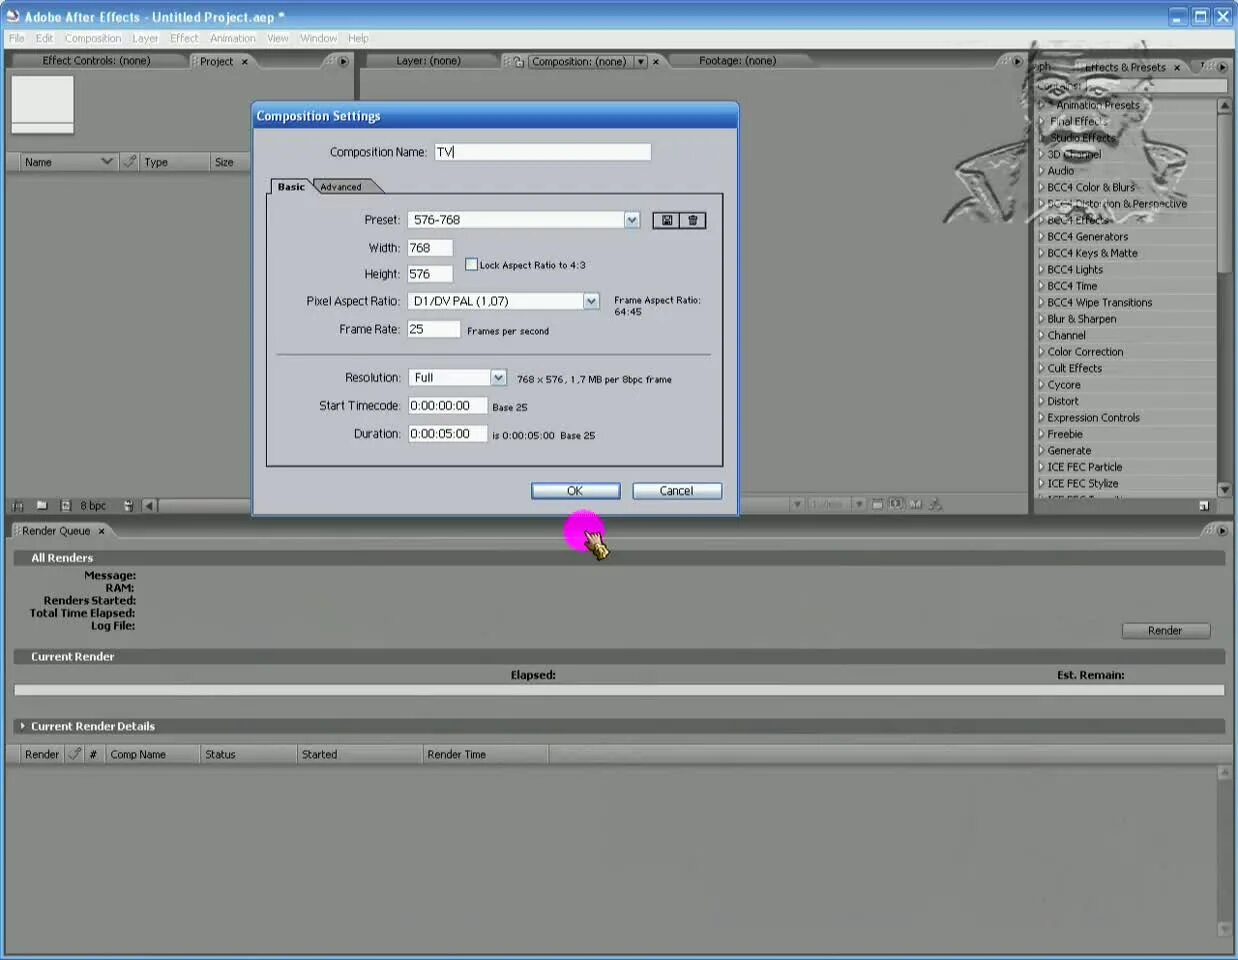Click the project preview thumbnail

coord(42,105)
